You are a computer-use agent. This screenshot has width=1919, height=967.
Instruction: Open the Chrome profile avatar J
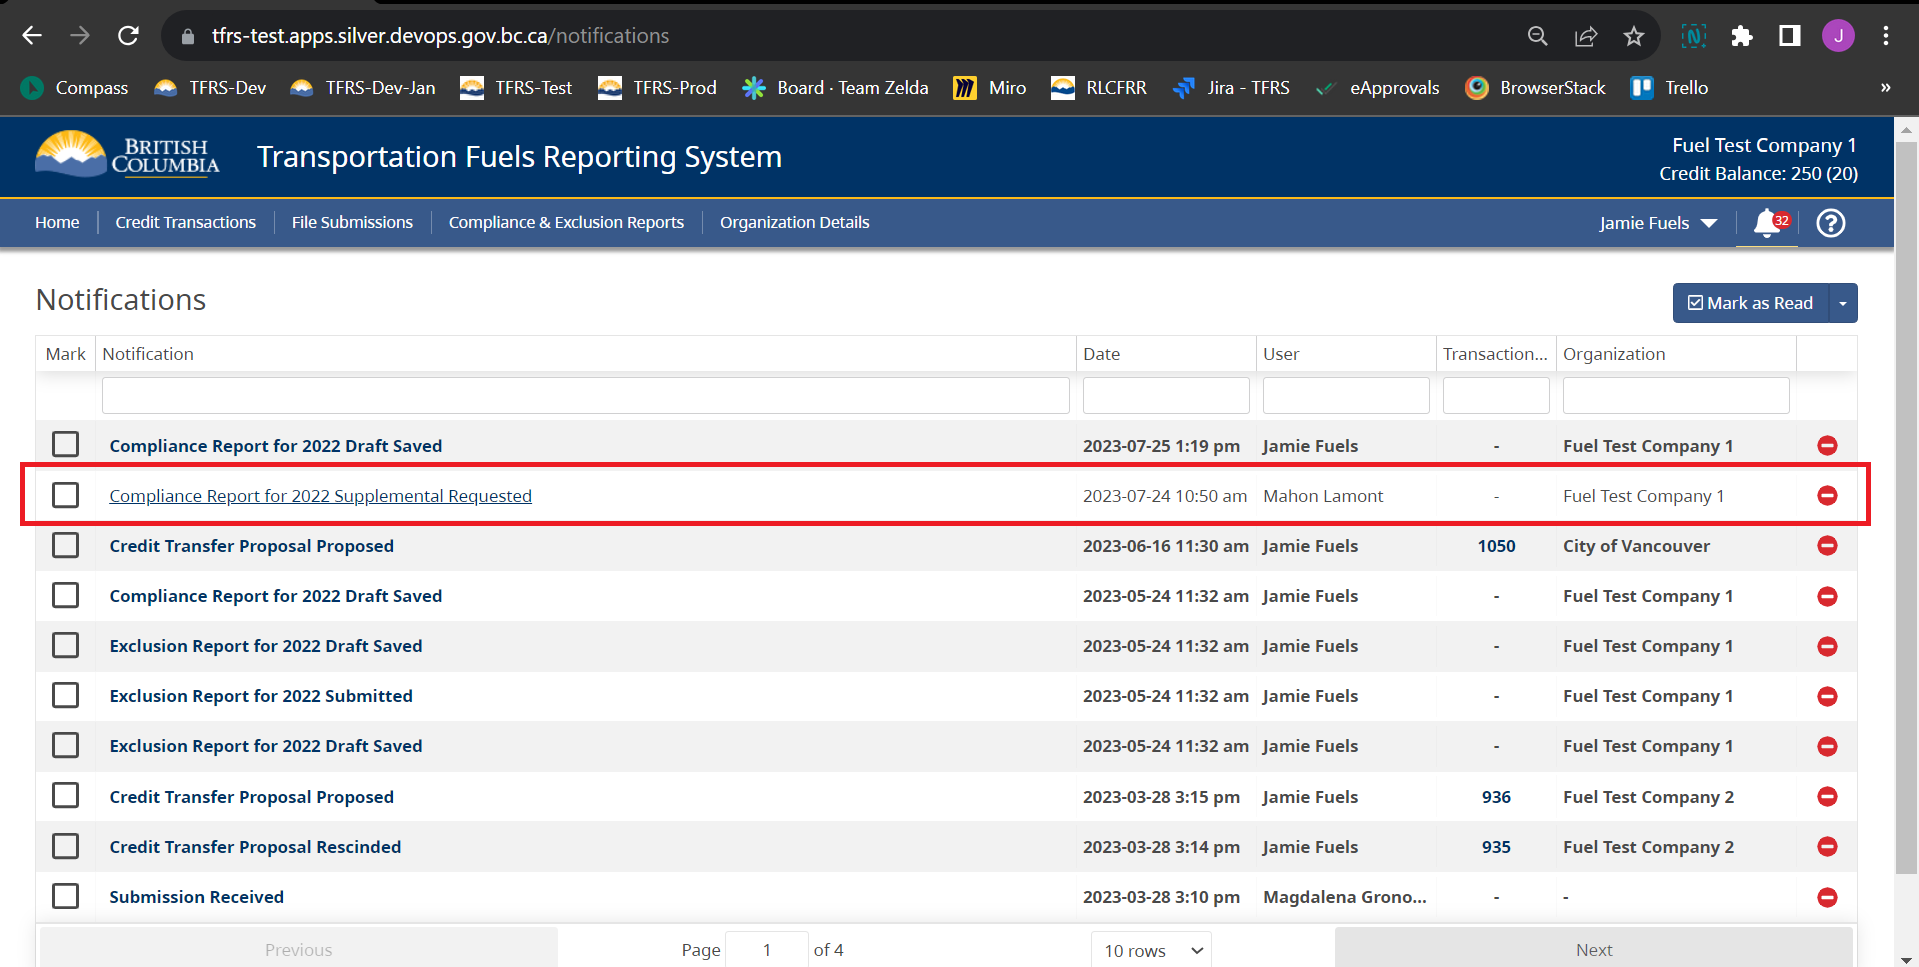pos(1838,36)
